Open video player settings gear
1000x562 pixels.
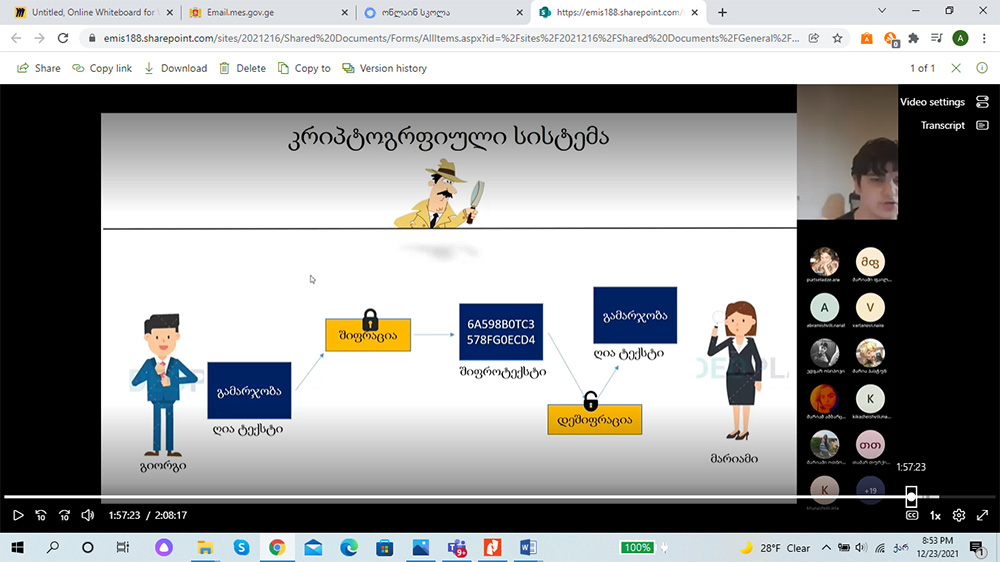[959, 515]
